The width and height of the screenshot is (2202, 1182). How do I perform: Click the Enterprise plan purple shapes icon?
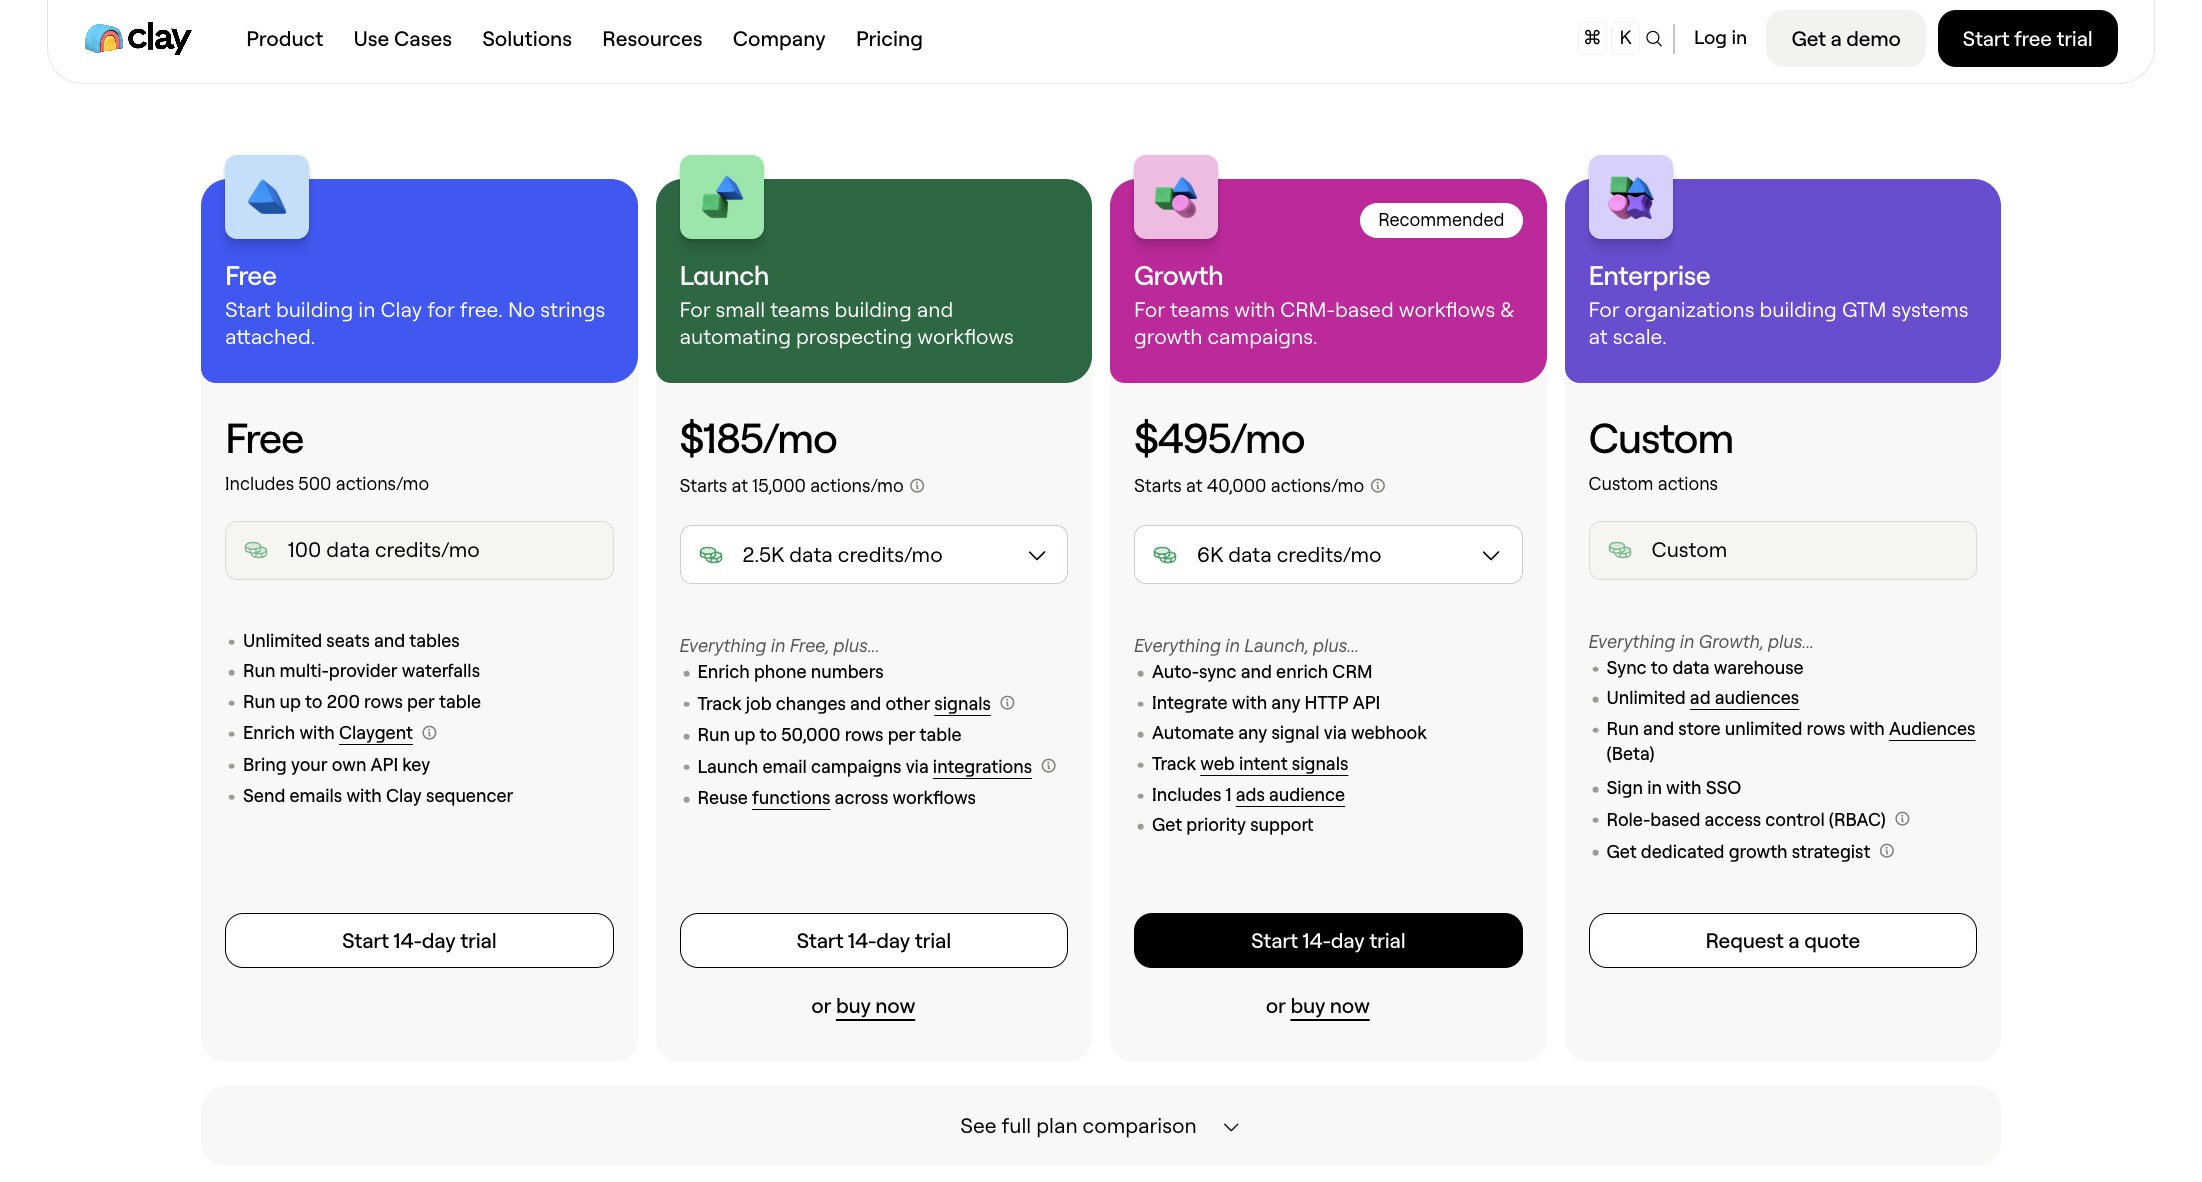click(1631, 197)
